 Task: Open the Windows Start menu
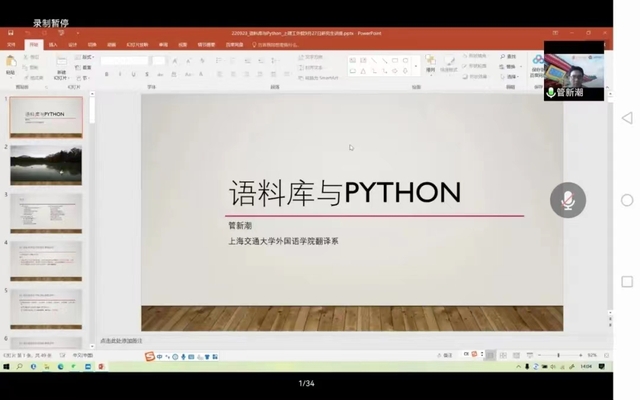coord(6,367)
